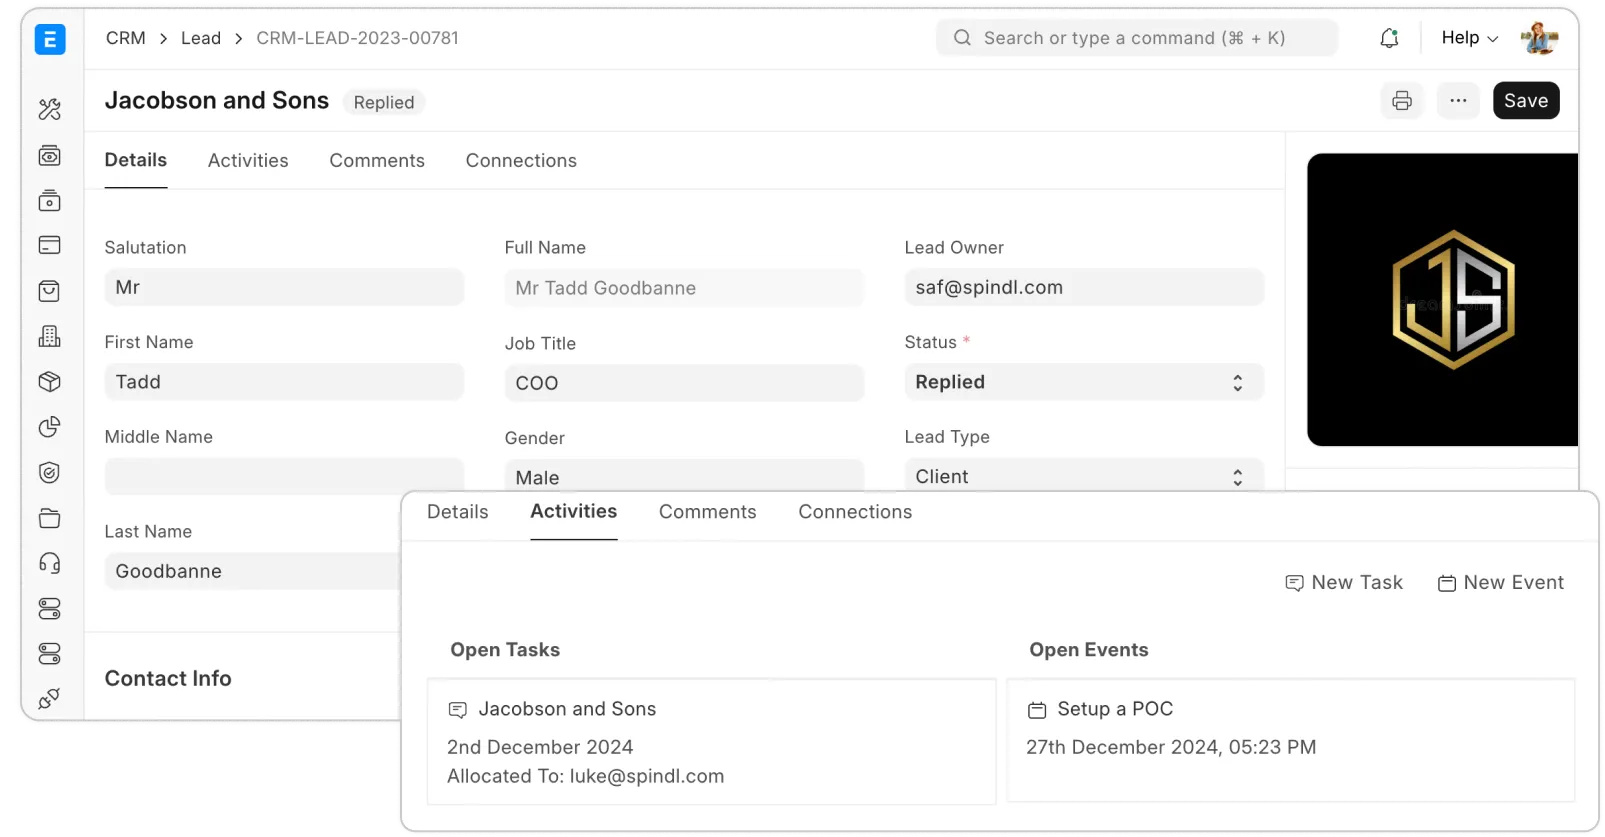
Task: Open the wrench and screwdriver tools icon
Action: [50, 109]
